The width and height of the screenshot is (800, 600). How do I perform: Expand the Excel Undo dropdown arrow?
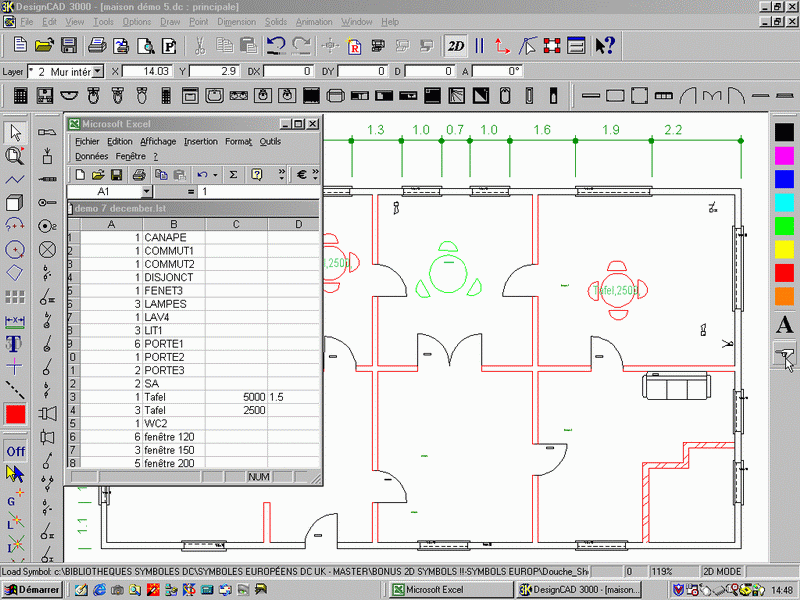click(x=215, y=175)
